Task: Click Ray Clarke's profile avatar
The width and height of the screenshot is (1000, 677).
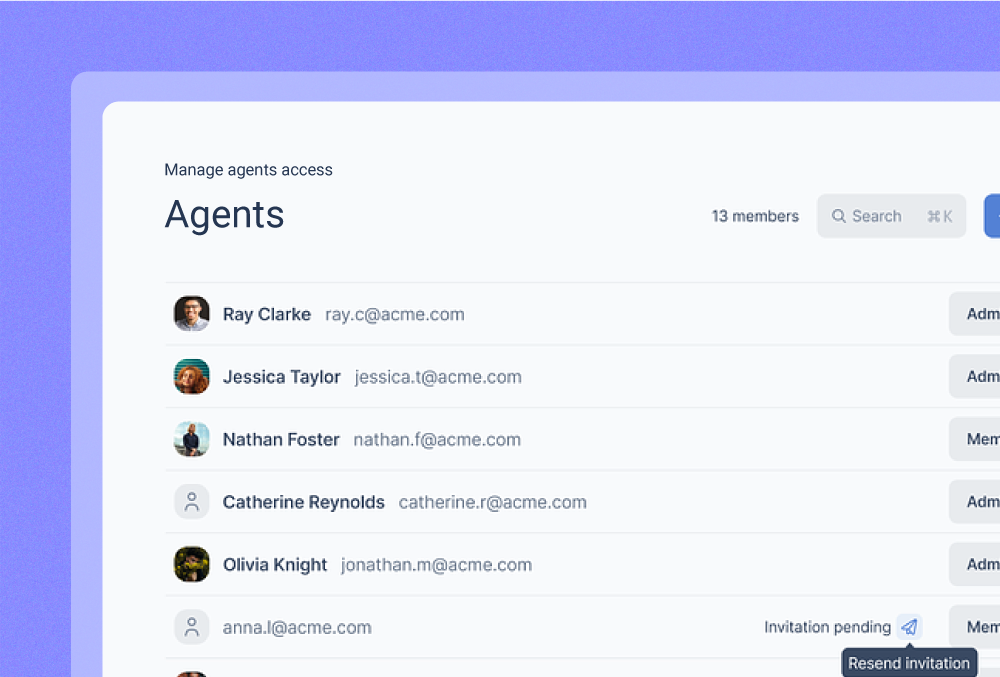Action: coord(191,314)
